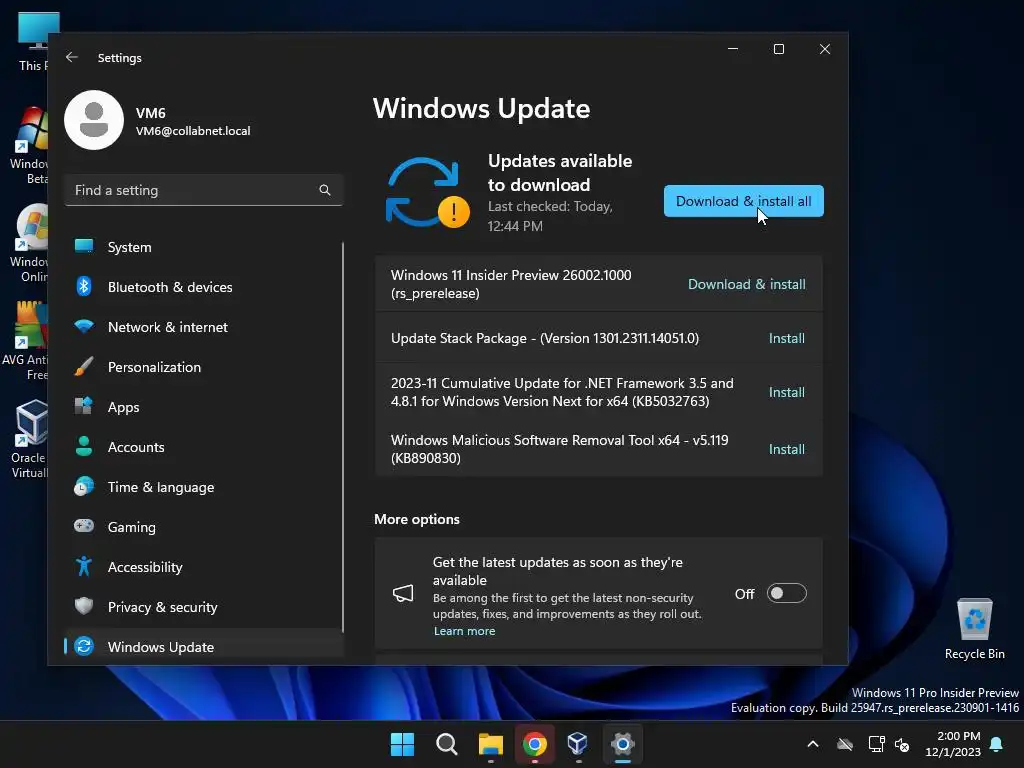The width and height of the screenshot is (1024, 768).
Task: Click the VM6@collabnet.local account email
Action: coord(193,131)
